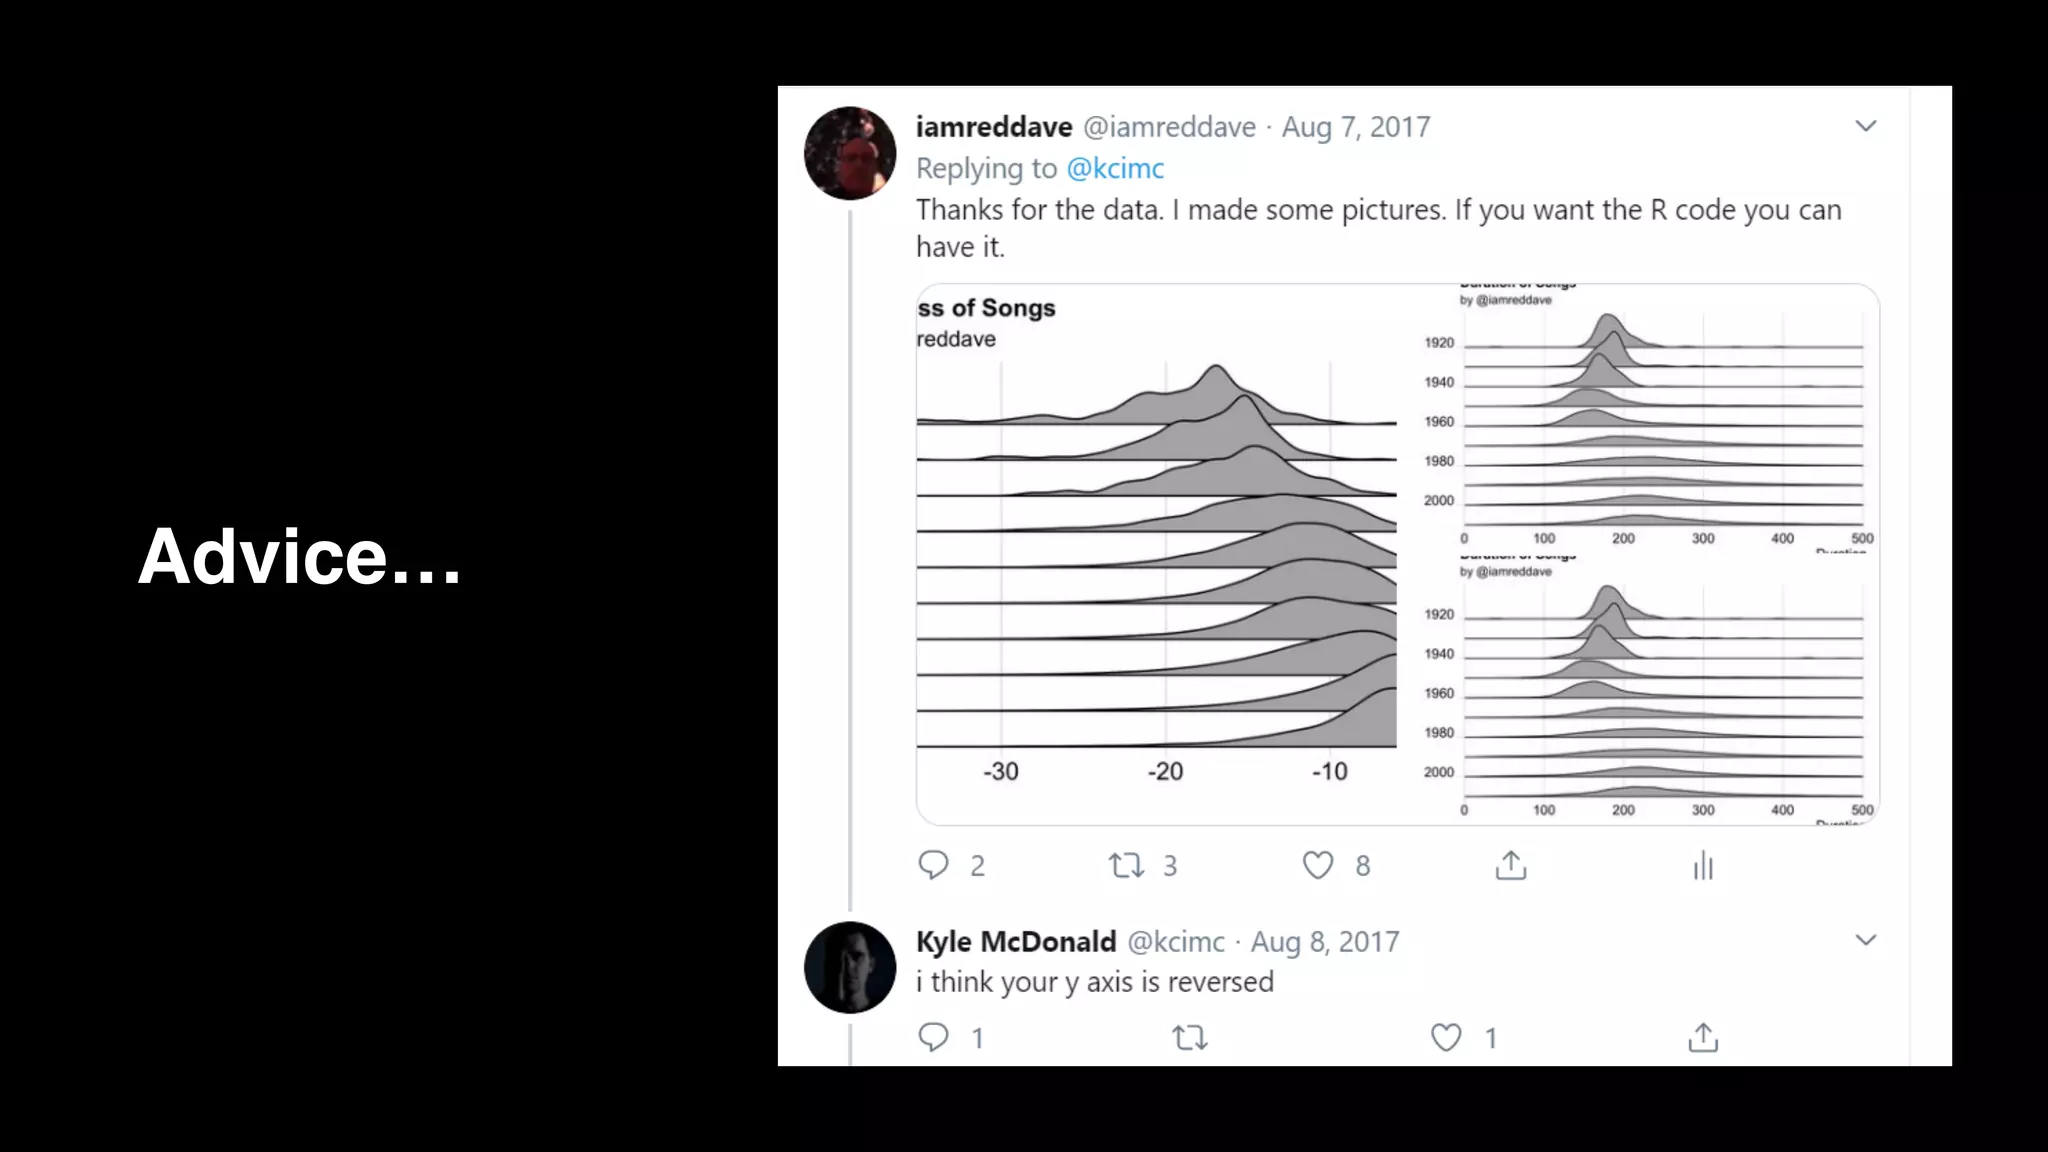Open the Kyle McDonald profile name
The width and height of the screenshot is (2048, 1152).
(1016, 942)
